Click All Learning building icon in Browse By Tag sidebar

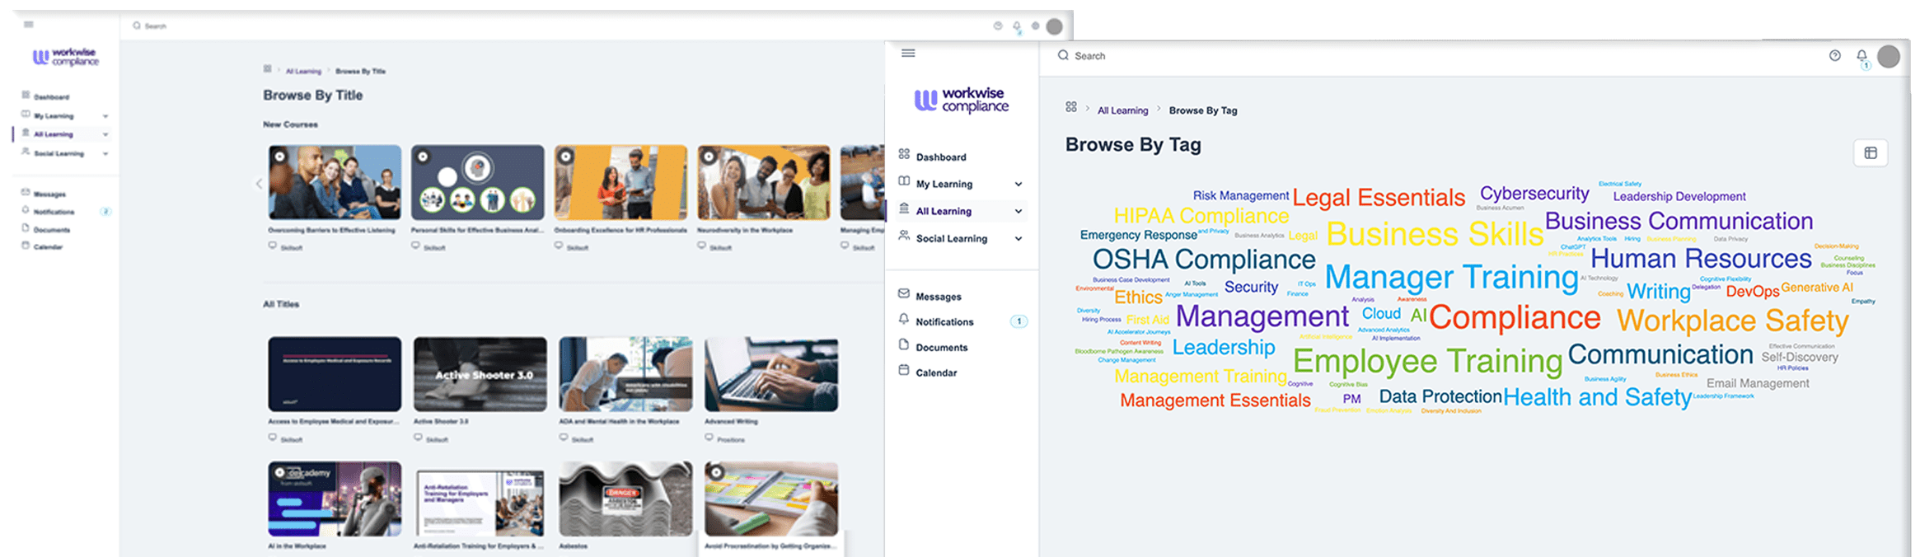click(x=904, y=209)
